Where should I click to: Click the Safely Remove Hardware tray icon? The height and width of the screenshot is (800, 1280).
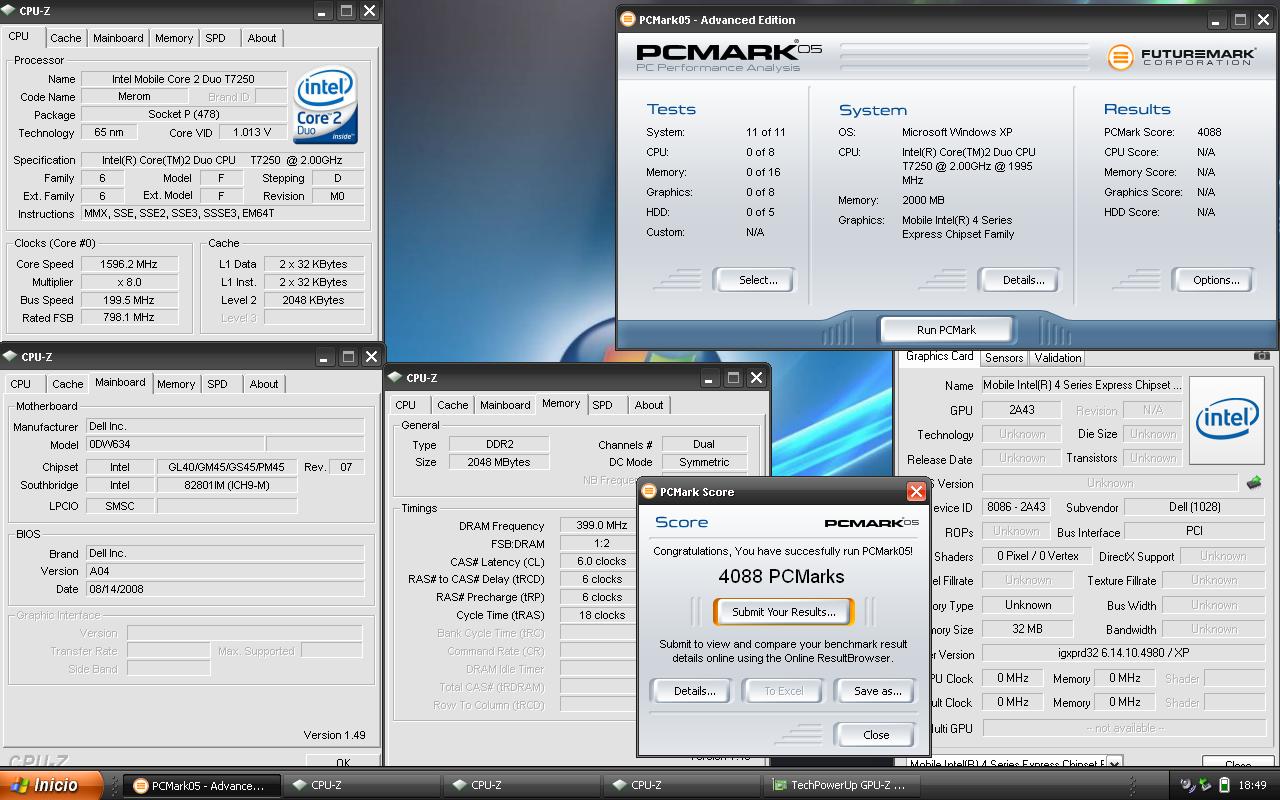[1205, 785]
